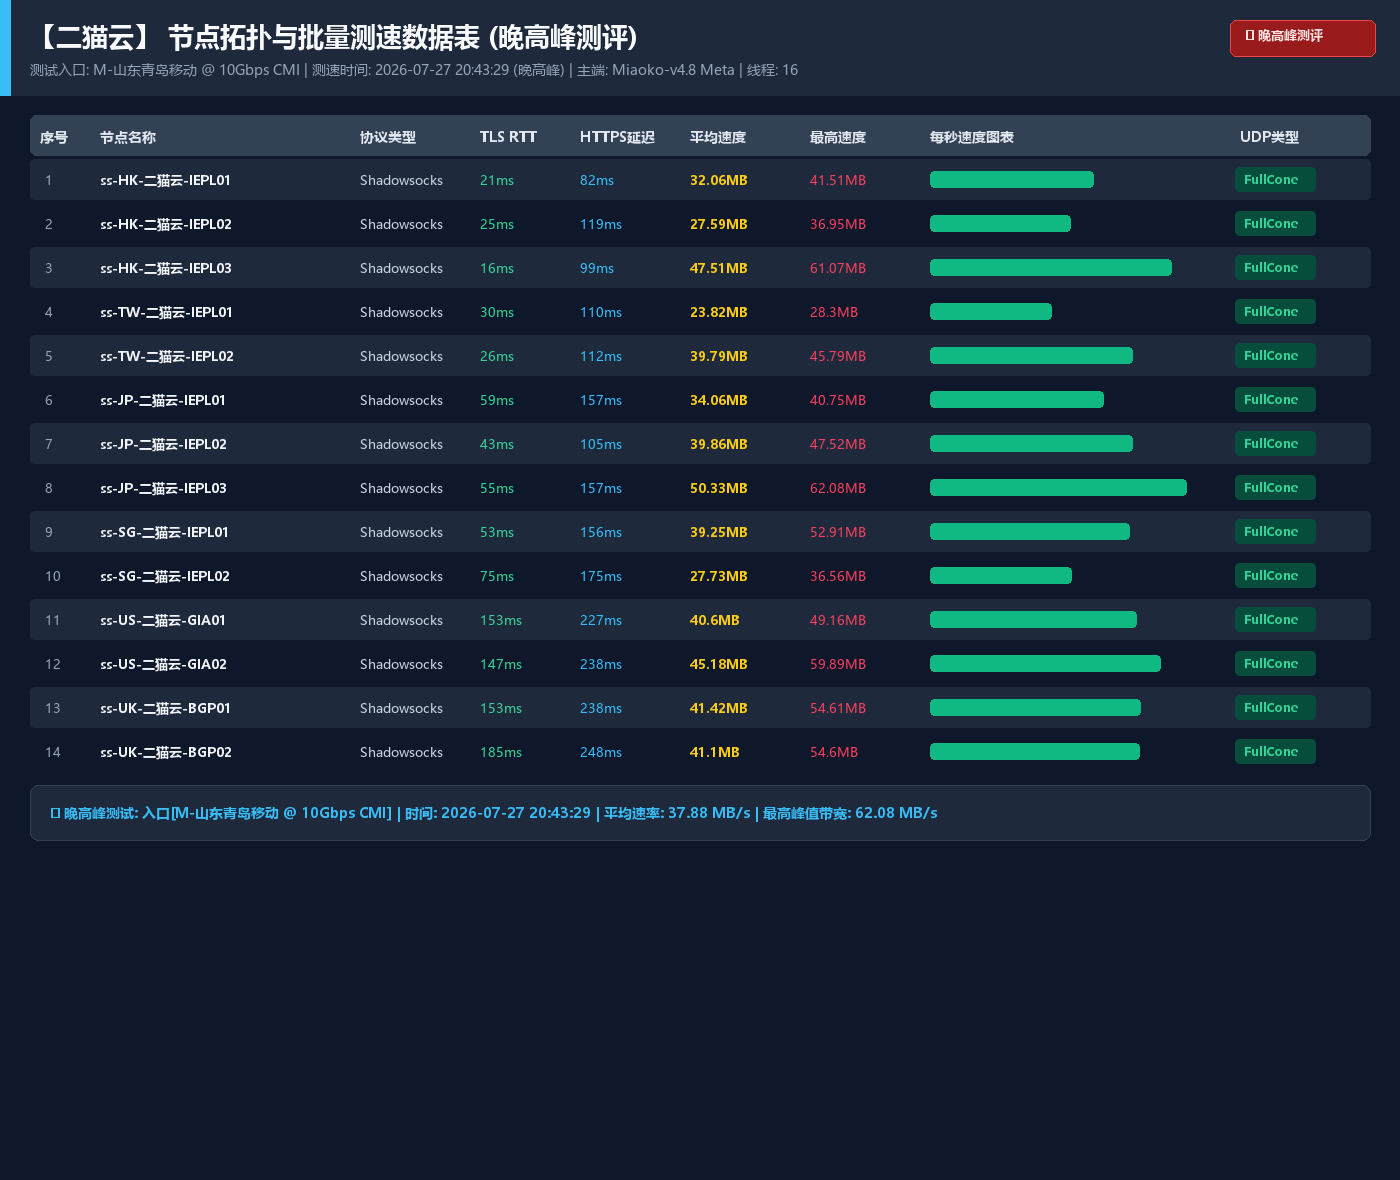The height and width of the screenshot is (1180, 1400).
Task: Click the speed bar of ss-JP-二猫云-IEPL03
Action: tap(1058, 488)
